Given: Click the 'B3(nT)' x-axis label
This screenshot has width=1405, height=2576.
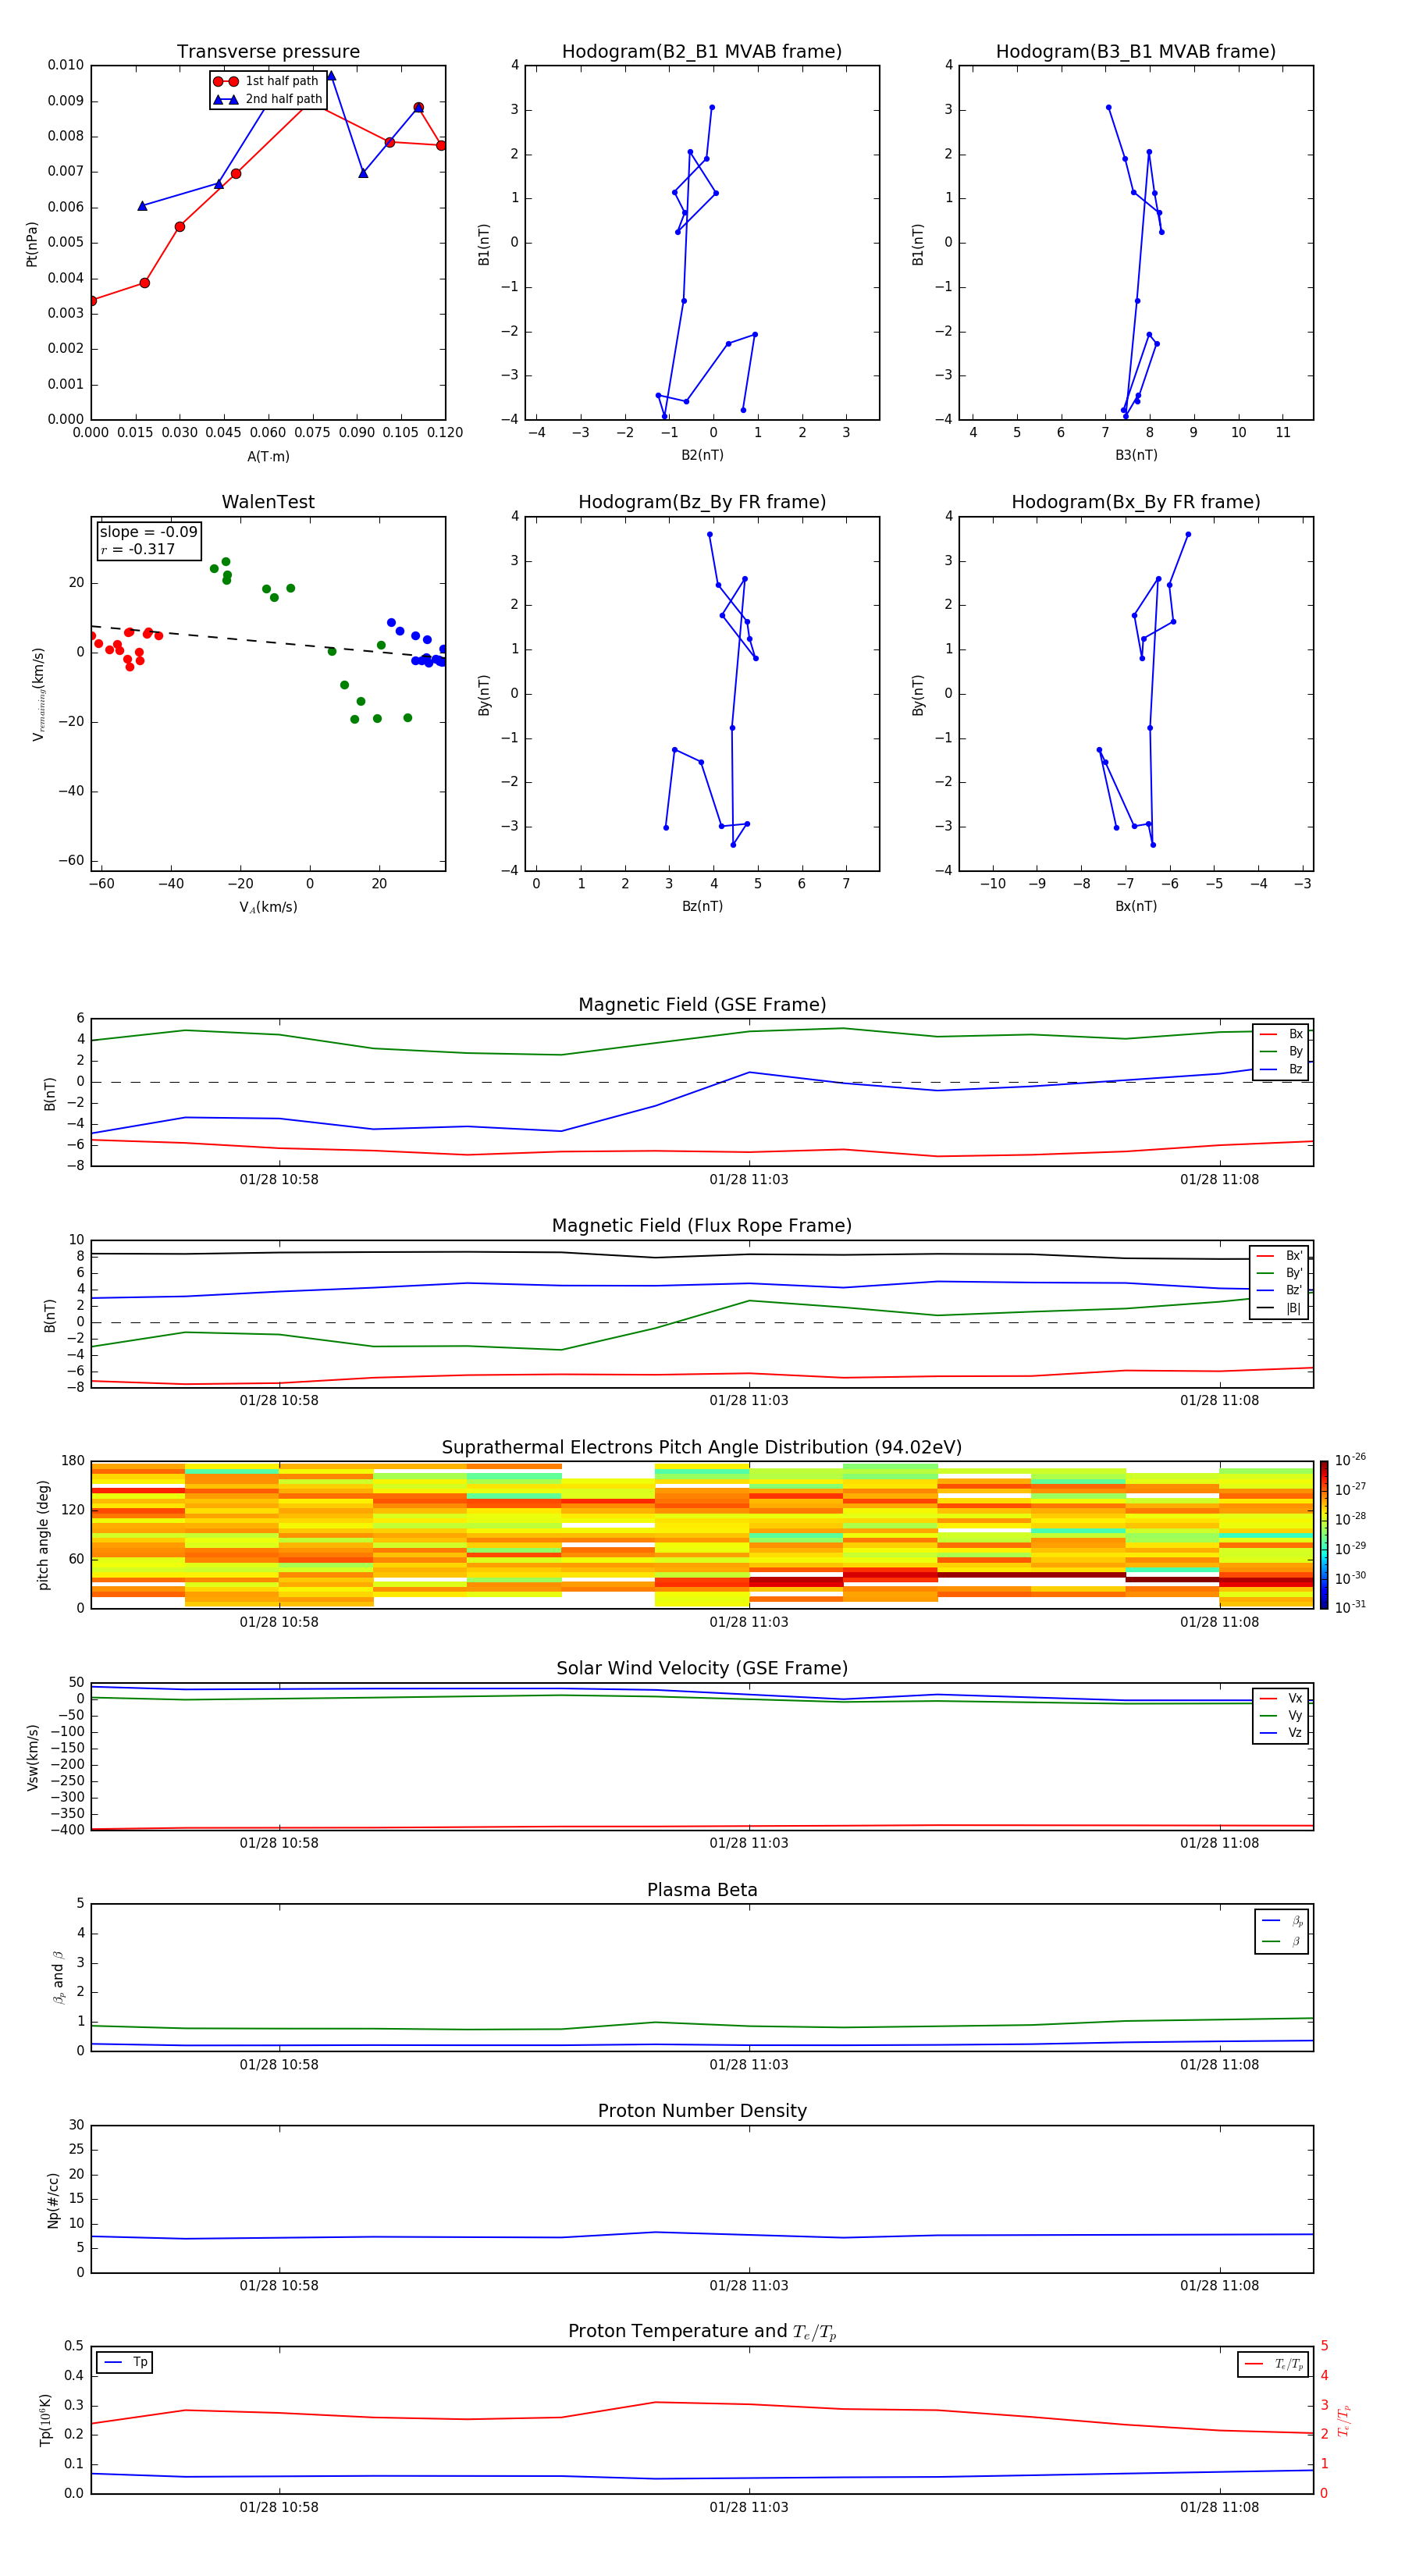Looking at the screenshot, I should click(x=1136, y=455).
